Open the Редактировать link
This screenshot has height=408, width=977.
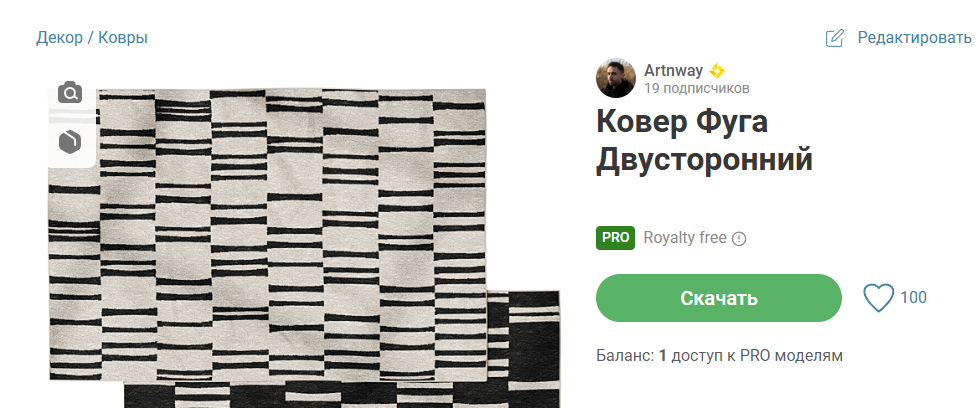pyautogui.click(x=914, y=38)
